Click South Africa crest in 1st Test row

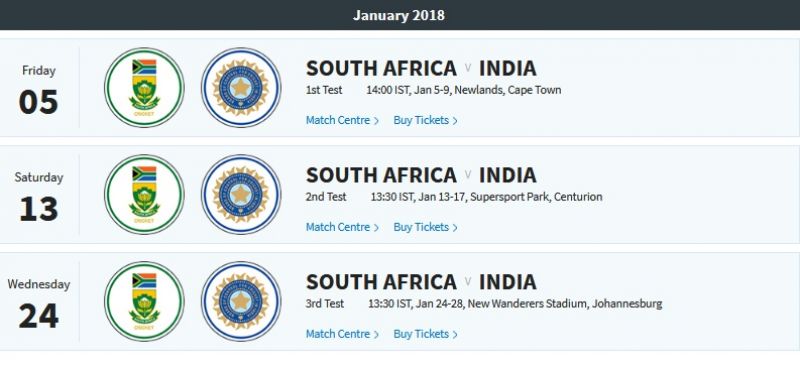click(x=144, y=87)
